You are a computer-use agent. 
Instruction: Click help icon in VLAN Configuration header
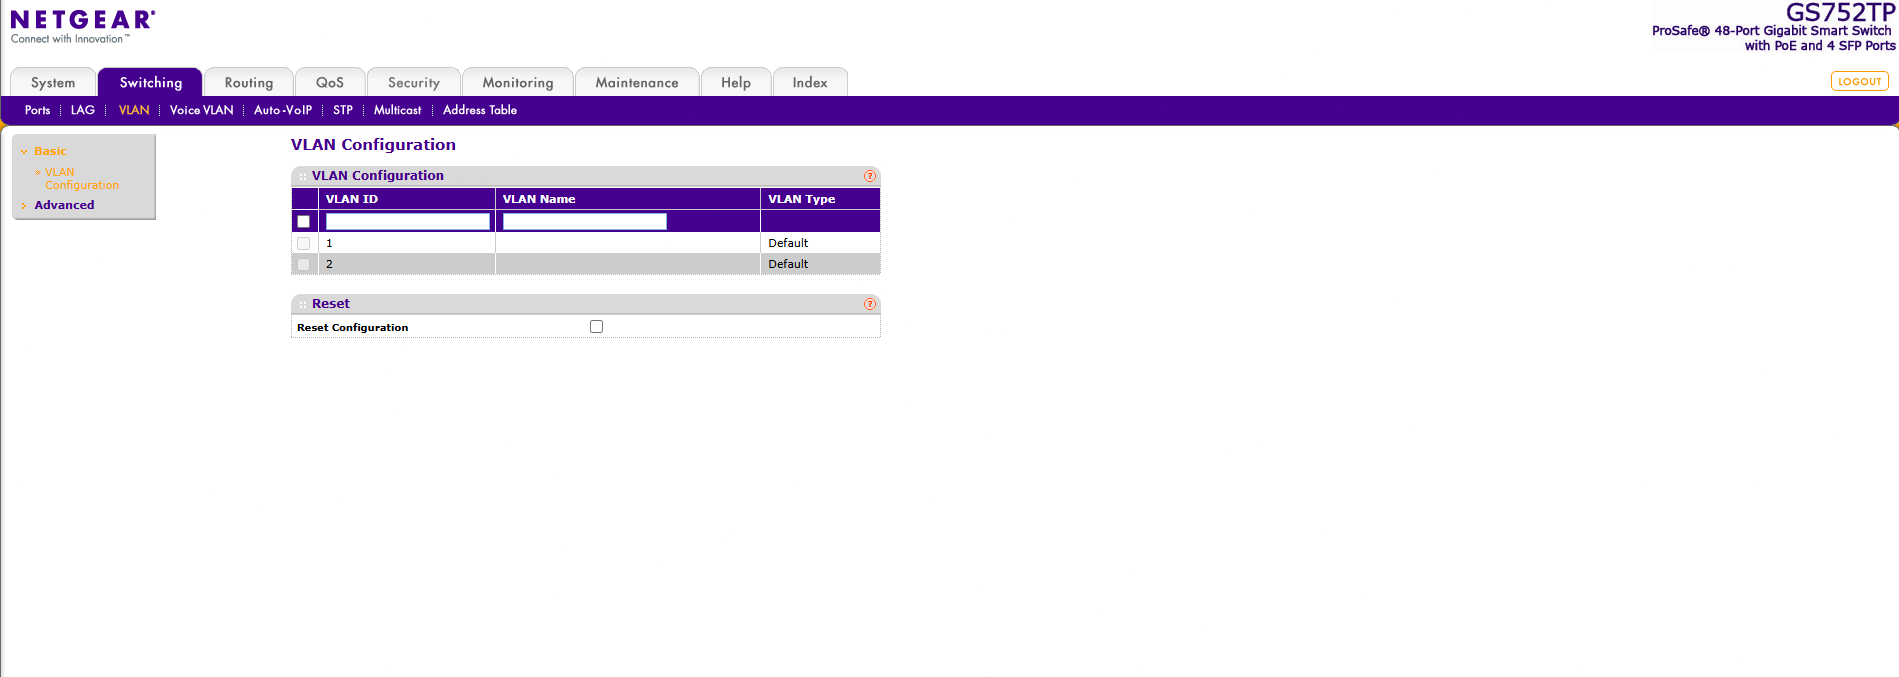tap(869, 176)
